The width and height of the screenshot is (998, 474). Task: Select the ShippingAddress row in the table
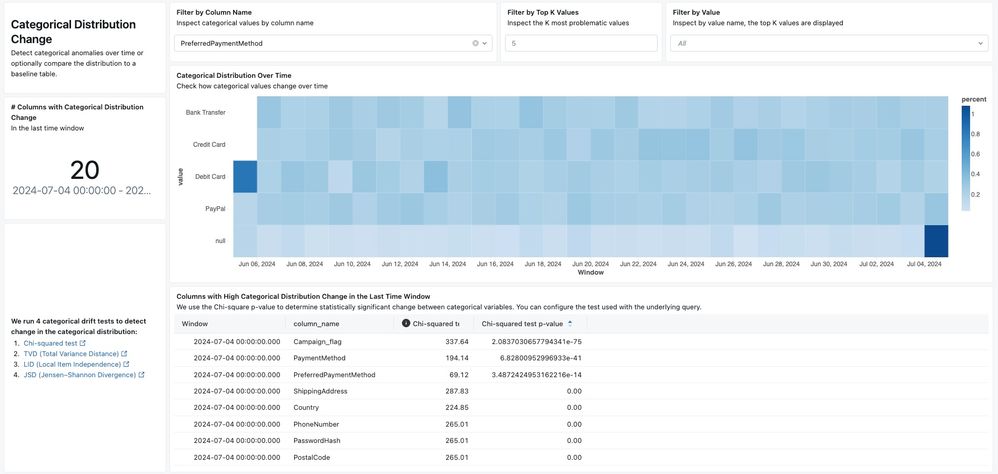pos(320,391)
